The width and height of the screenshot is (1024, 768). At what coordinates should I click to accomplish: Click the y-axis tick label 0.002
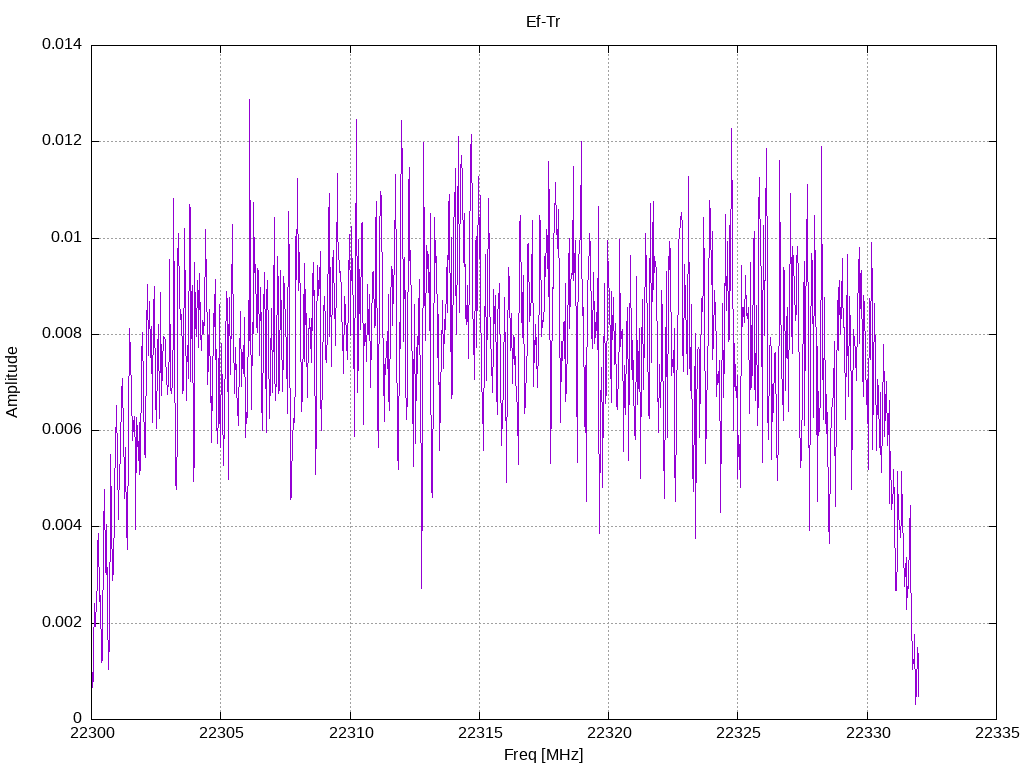(x=62, y=622)
